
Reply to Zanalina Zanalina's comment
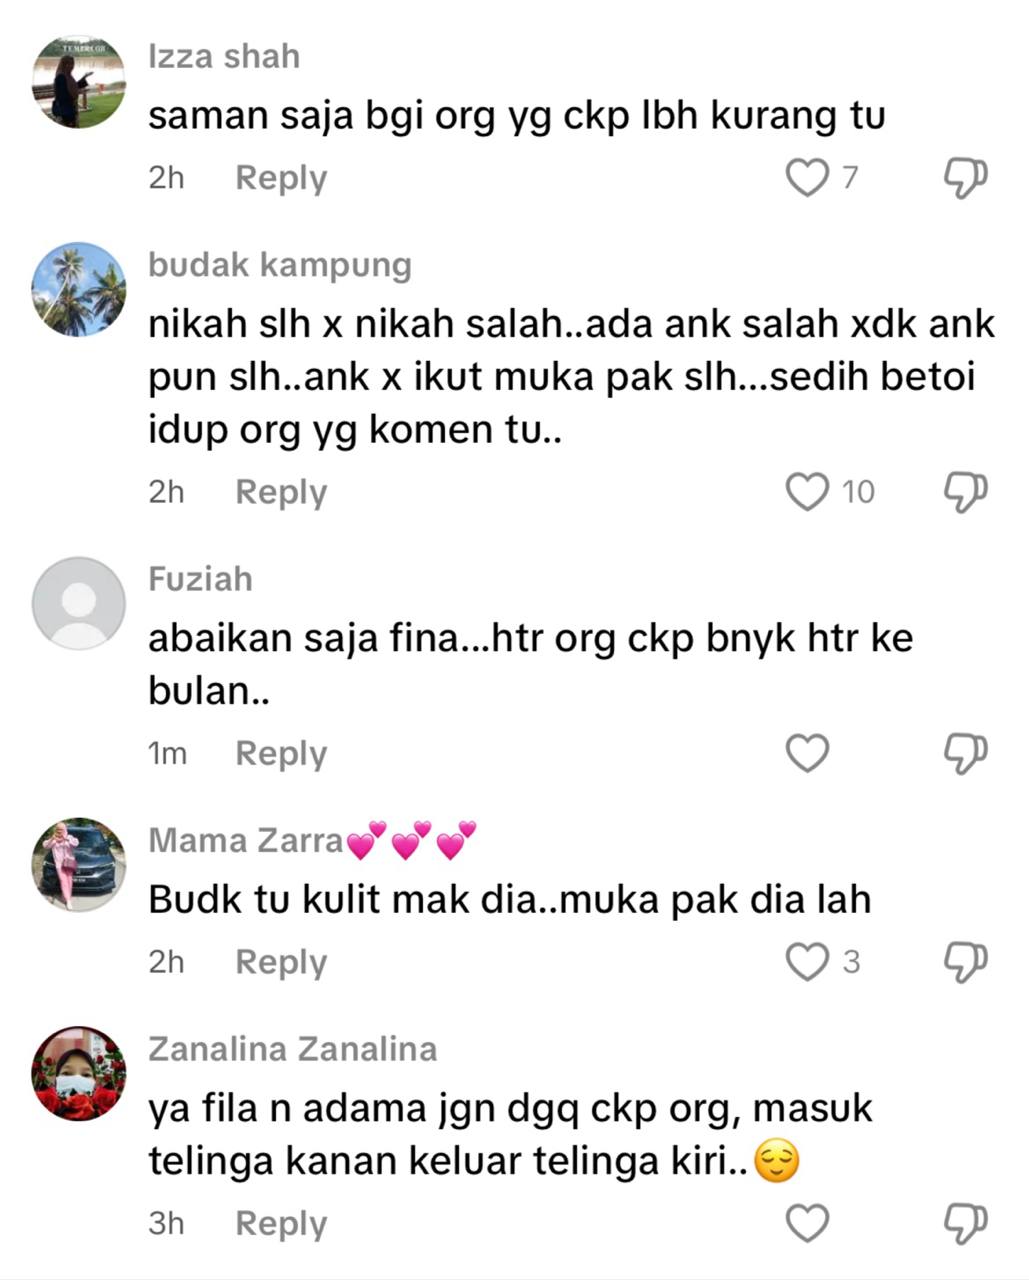pyautogui.click(x=281, y=1224)
